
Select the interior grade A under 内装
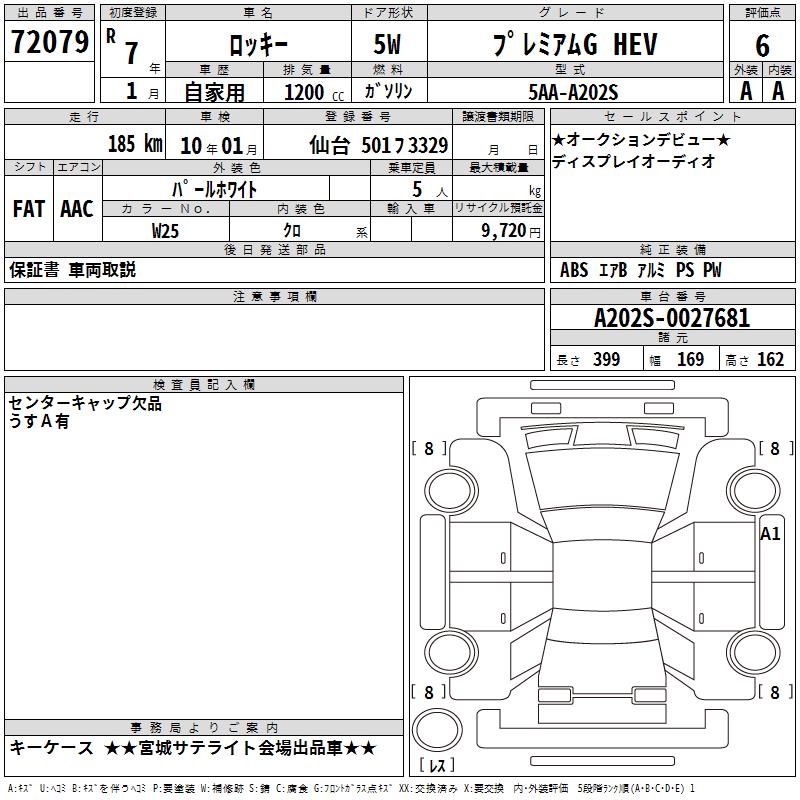[x=778, y=90]
